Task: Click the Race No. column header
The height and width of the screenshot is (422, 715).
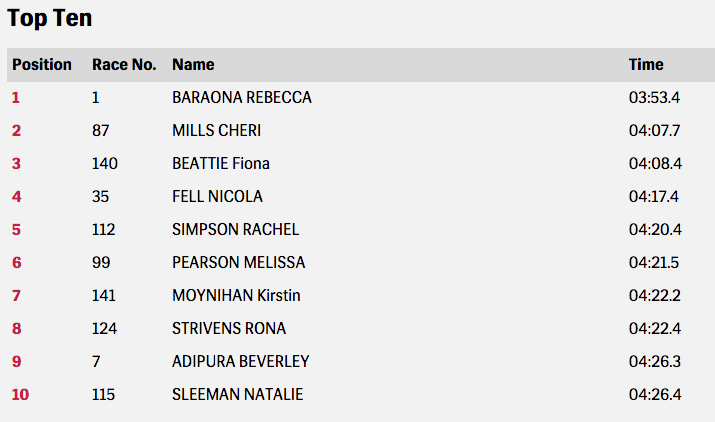Action: pos(124,65)
